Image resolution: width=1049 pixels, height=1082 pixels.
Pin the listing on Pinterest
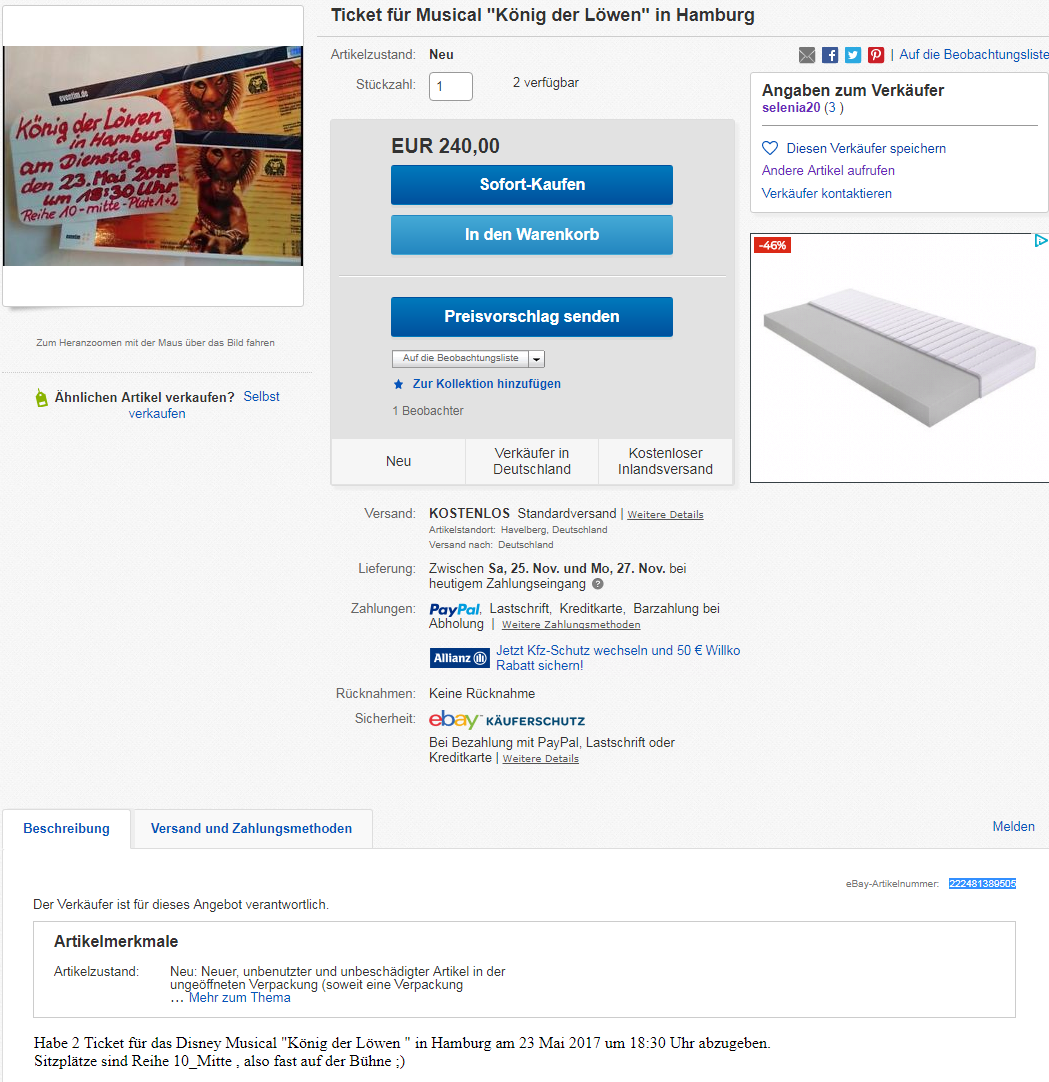pyautogui.click(x=876, y=55)
